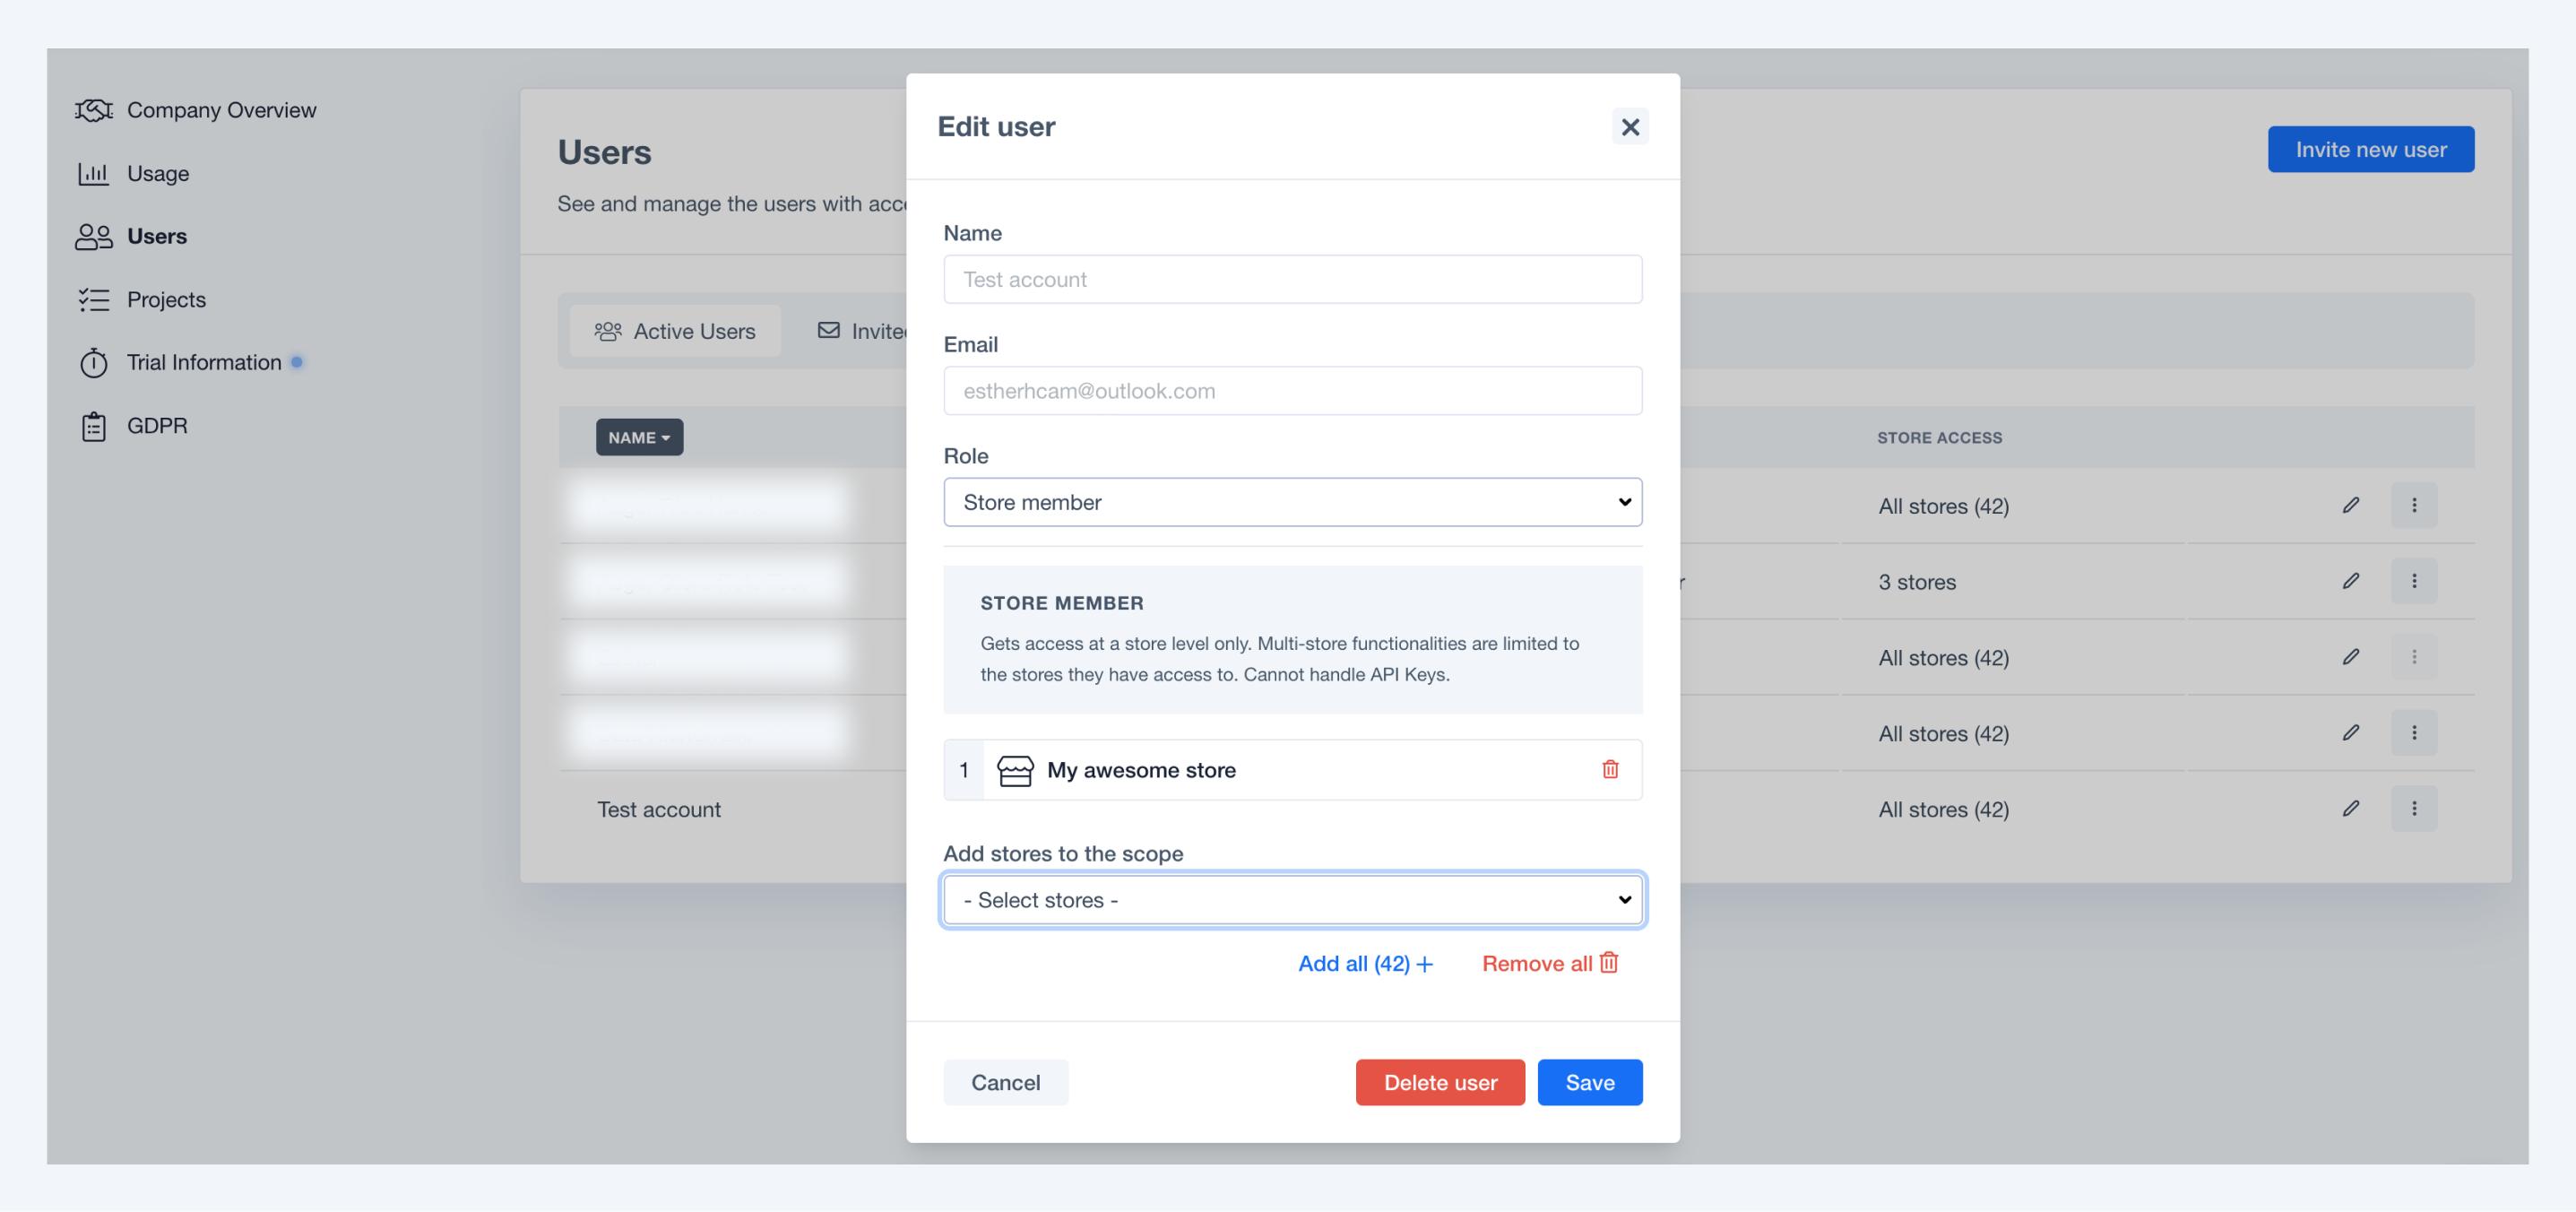Viewport: 2576px width, 1212px height.
Task: Expand the Role dropdown to change role
Action: (1292, 501)
